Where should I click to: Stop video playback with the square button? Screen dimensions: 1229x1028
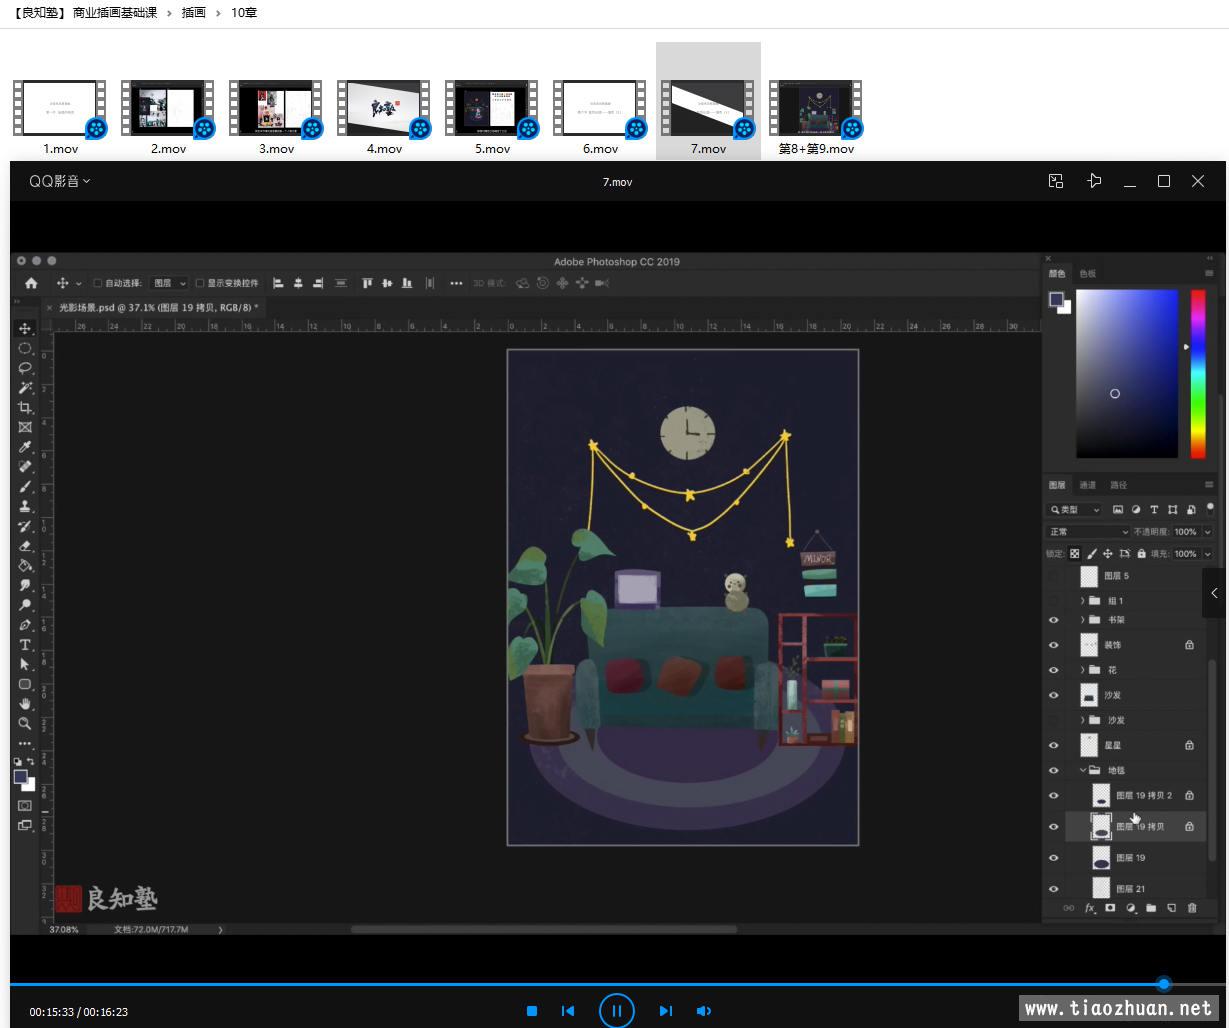[x=532, y=1011]
